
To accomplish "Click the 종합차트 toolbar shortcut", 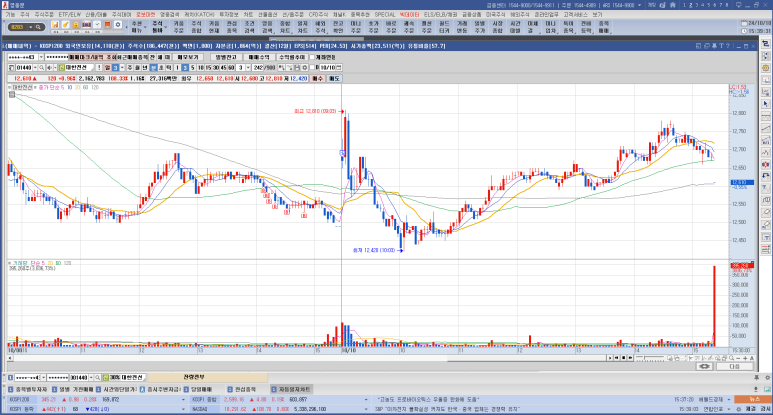I will click(285, 27).
